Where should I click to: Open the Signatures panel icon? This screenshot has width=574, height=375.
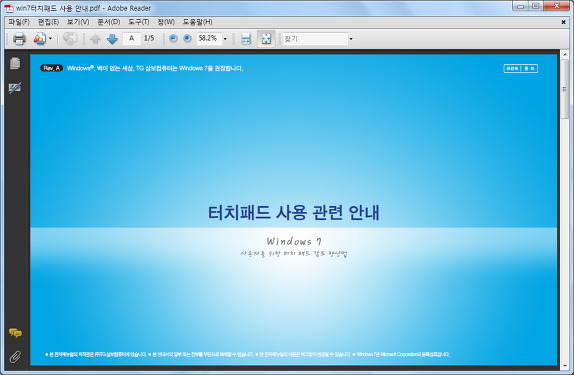point(15,88)
